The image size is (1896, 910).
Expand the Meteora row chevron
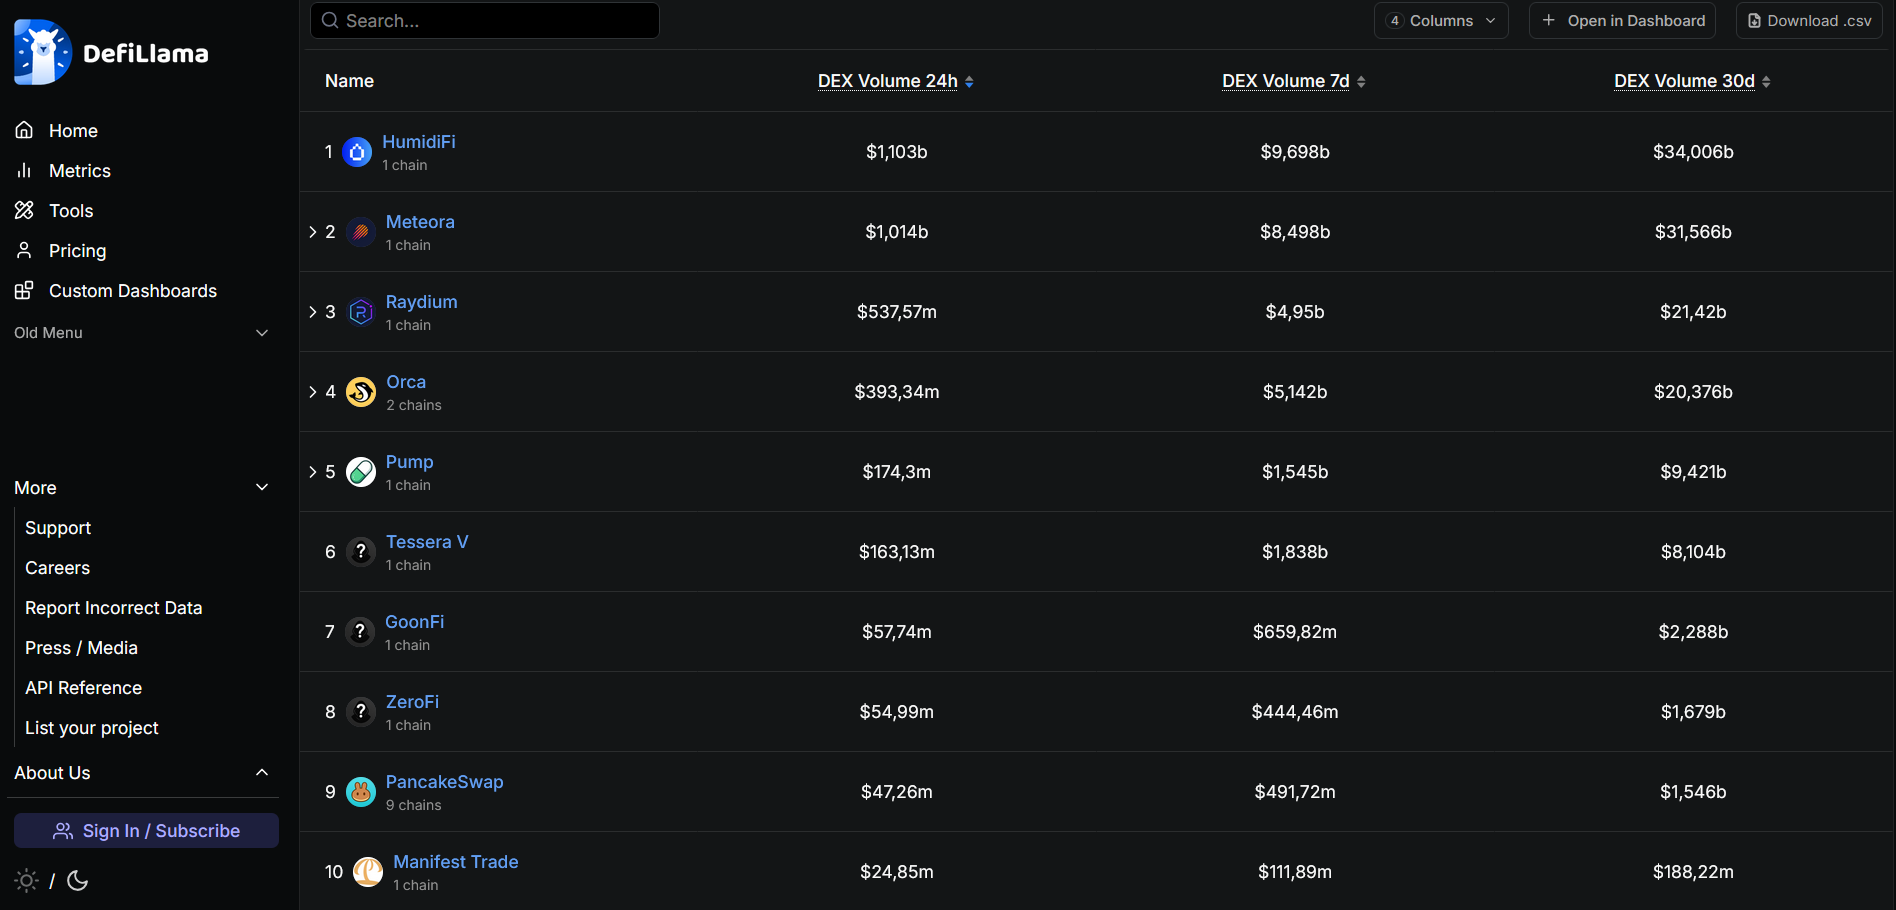pos(313,232)
